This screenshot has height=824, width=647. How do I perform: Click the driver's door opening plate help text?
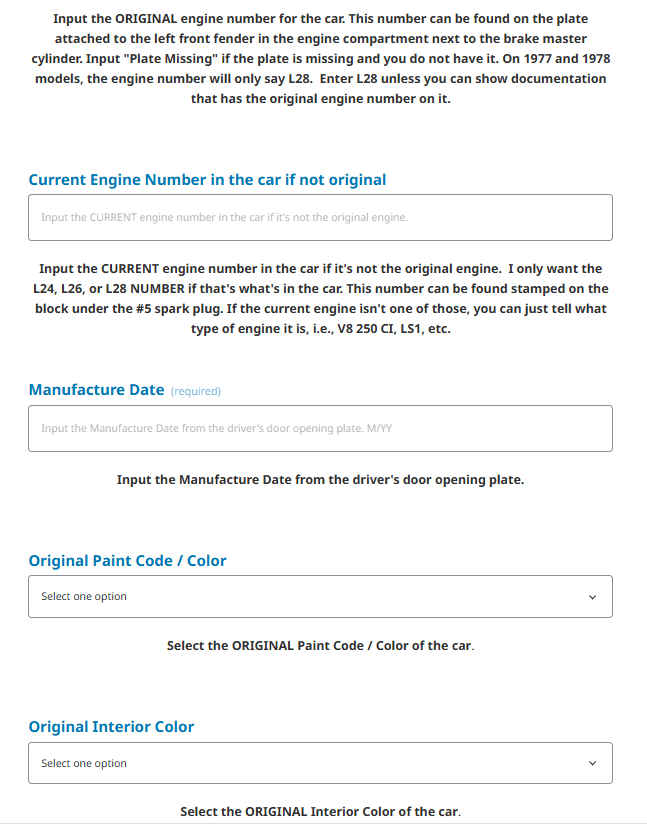(x=320, y=480)
